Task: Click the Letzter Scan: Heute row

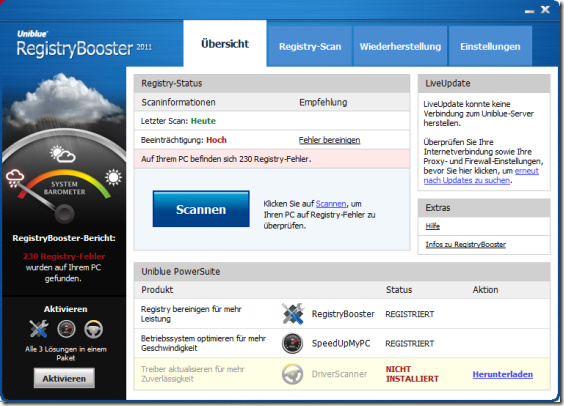Action: (x=272, y=121)
